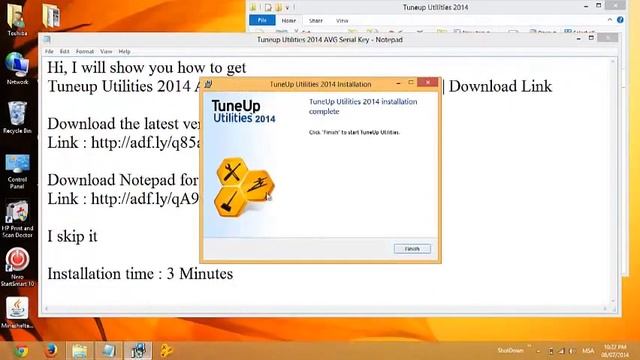Collapse the Explorer ribbon with the chevron
The width and height of the screenshot is (640, 360).
[x=610, y=20]
